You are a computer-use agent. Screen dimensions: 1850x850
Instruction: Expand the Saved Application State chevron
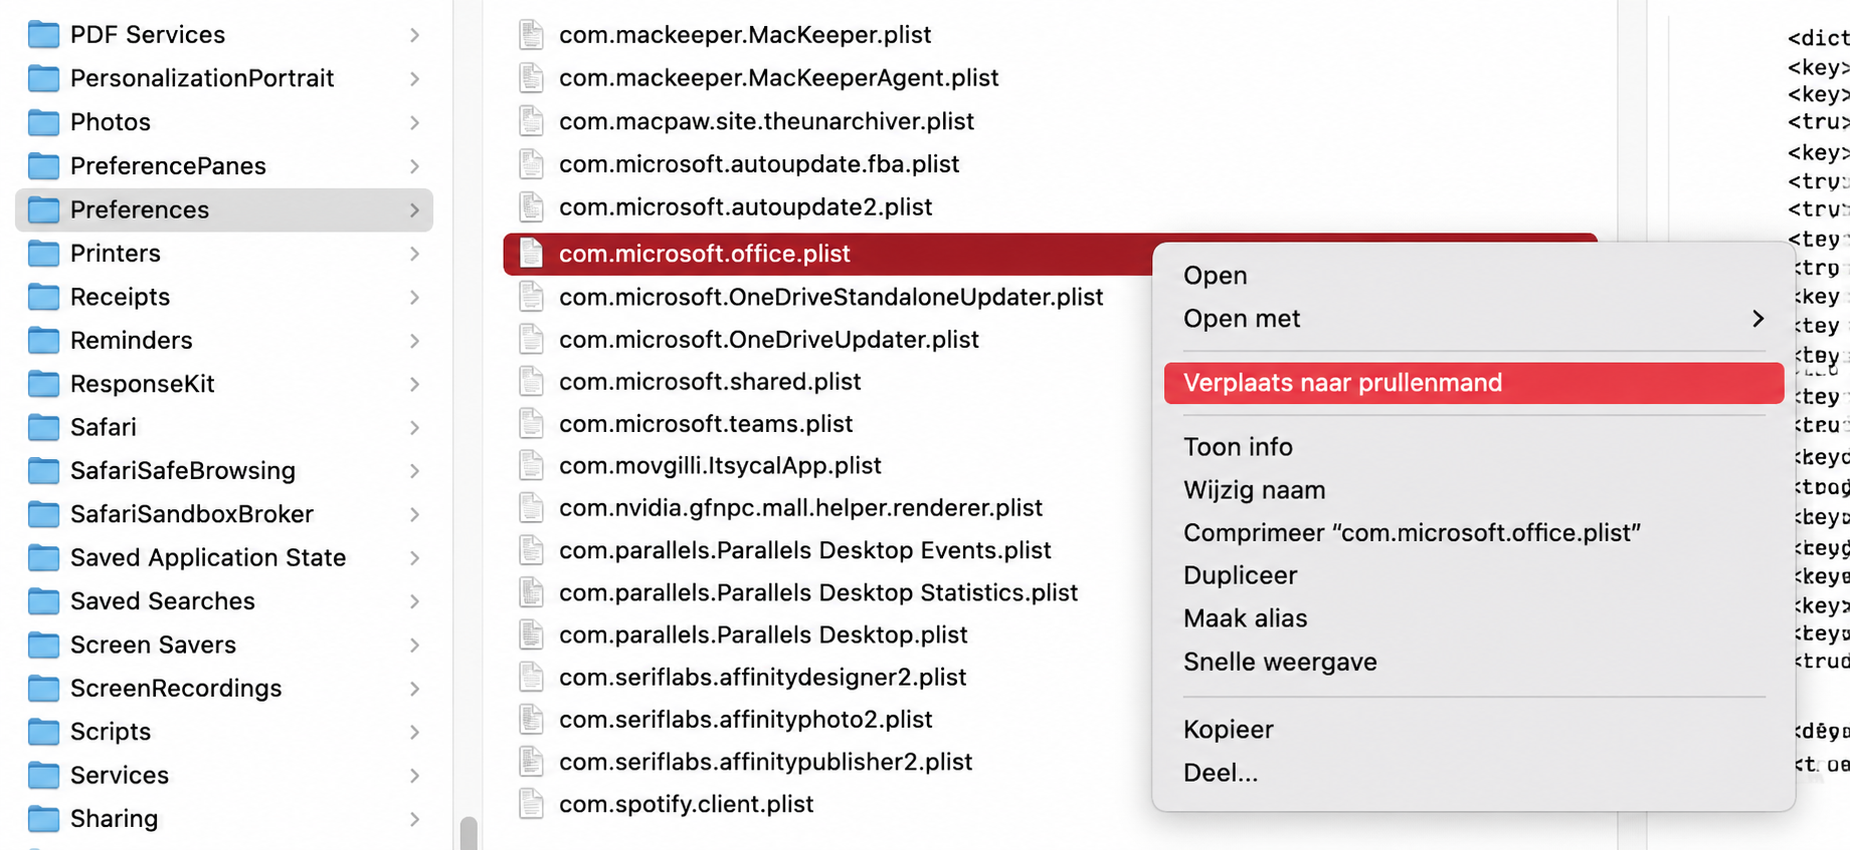414,558
